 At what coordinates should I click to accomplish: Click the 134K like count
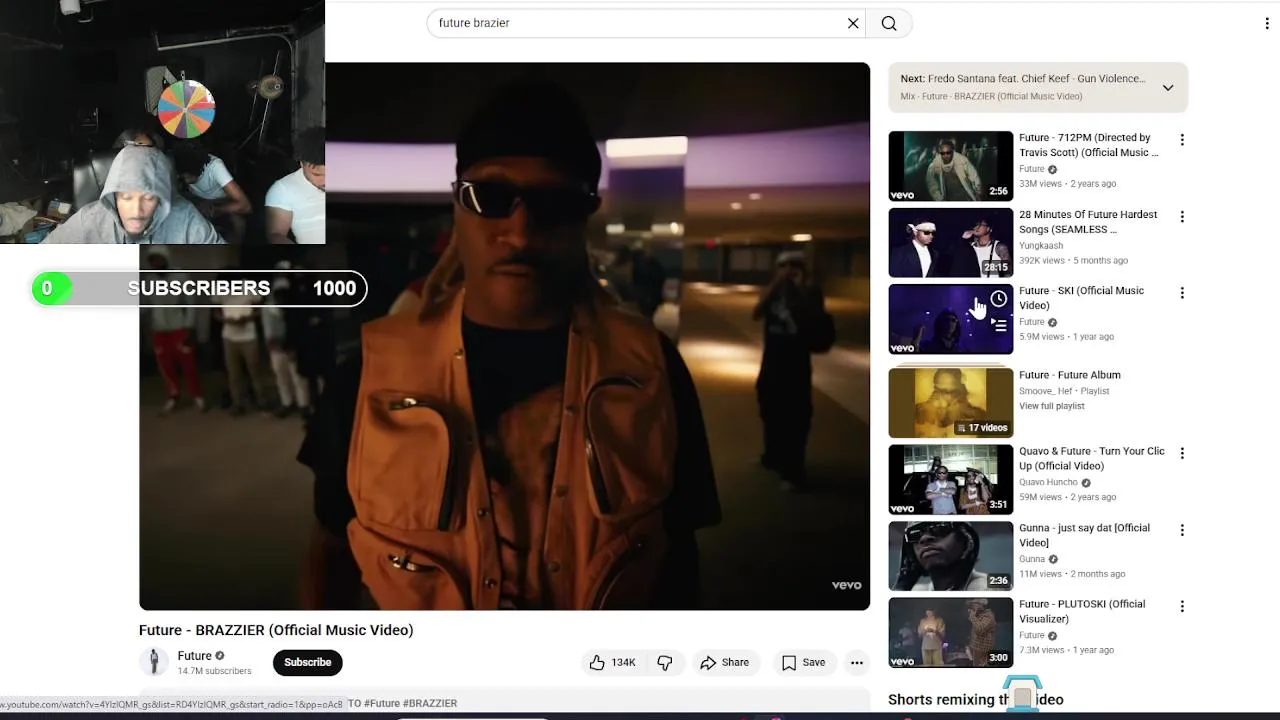(623, 663)
